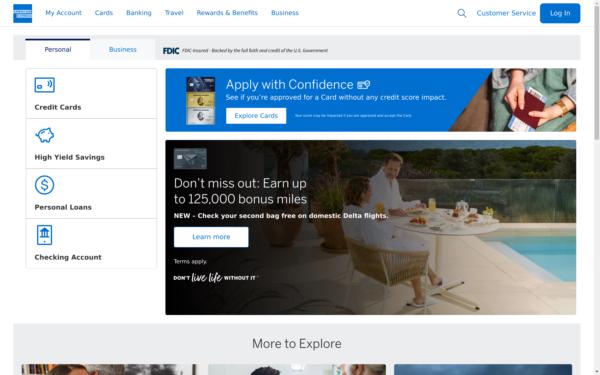This screenshot has height=375, width=600.
Task: Click the Apply with Confidence heading
Action: point(289,85)
